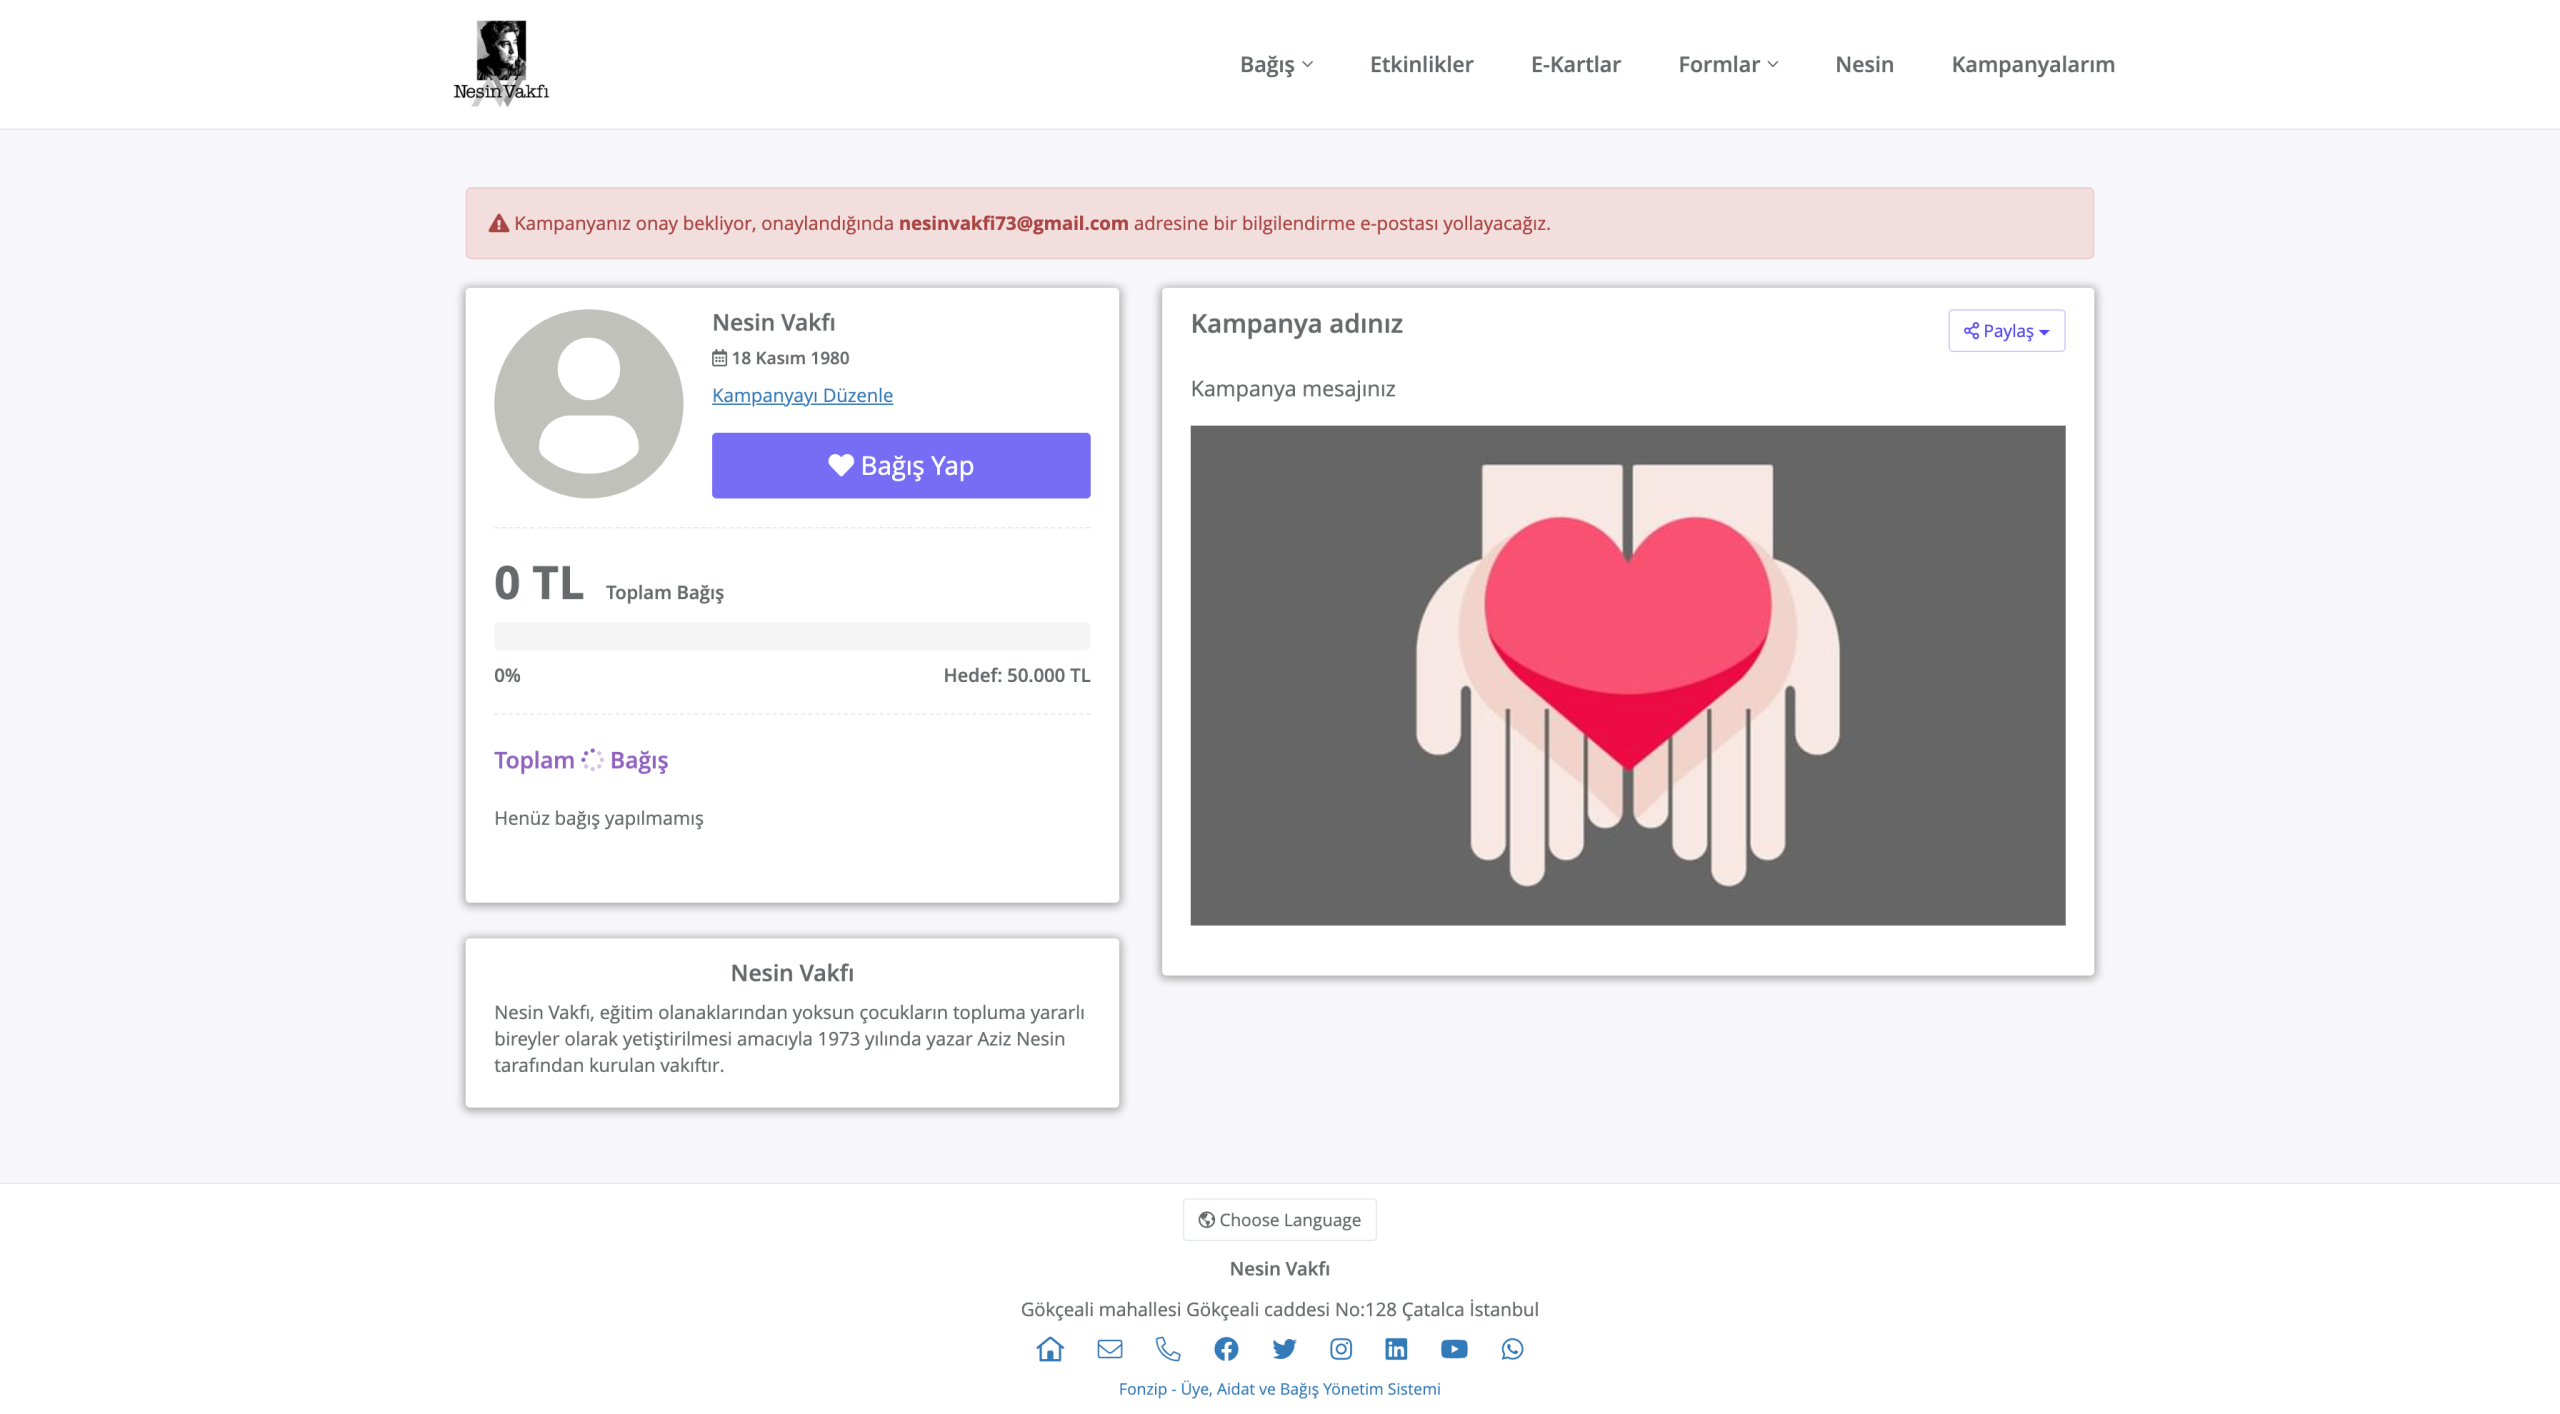Open the Twitter footer icon

tap(1284, 1349)
